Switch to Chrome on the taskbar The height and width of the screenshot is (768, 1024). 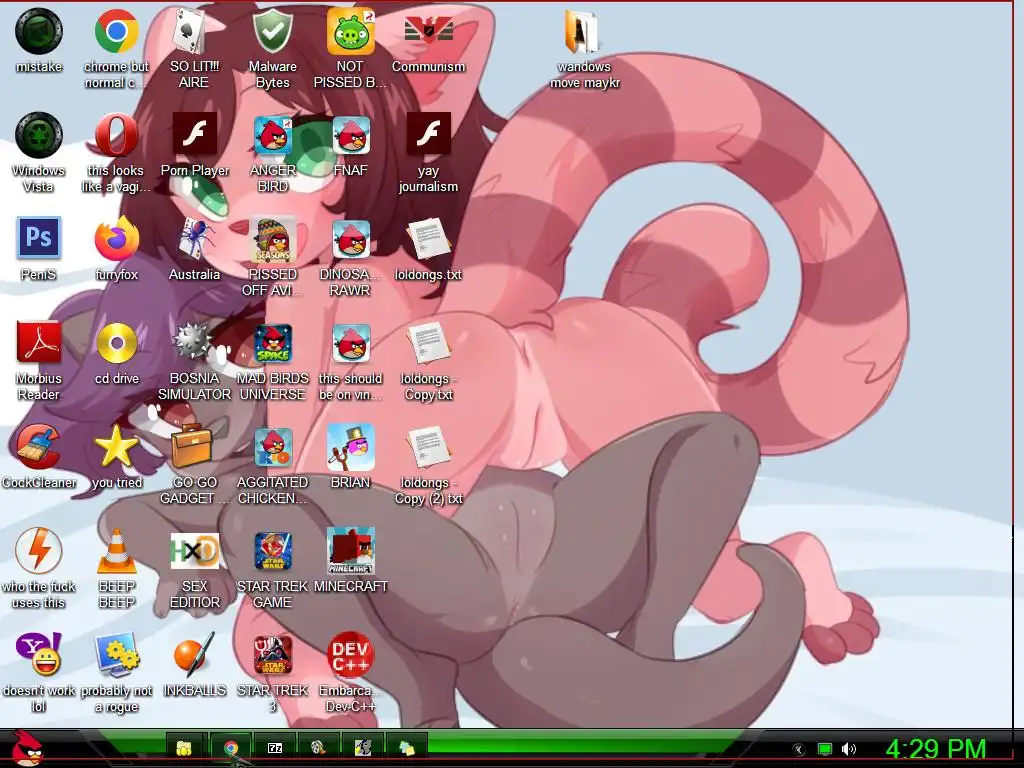(x=231, y=748)
